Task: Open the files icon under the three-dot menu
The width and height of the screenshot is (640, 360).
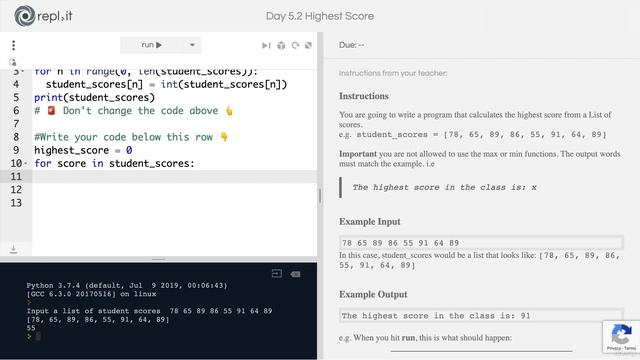Action: (x=13, y=62)
